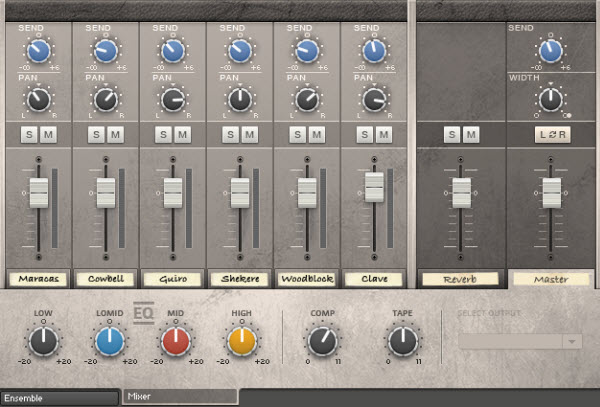Click the Cowbell PAN knob
The image size is (600, 407).
point(106,100)
